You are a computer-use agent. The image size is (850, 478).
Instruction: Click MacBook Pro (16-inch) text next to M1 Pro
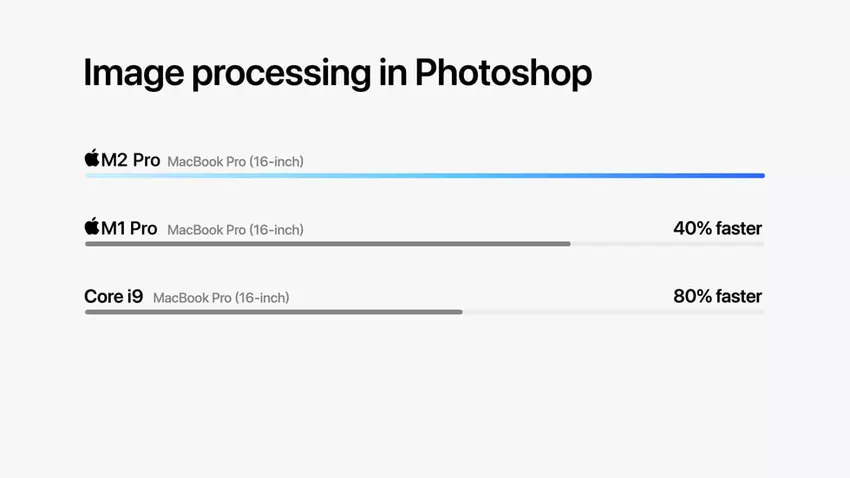click(x=235, y=230)
